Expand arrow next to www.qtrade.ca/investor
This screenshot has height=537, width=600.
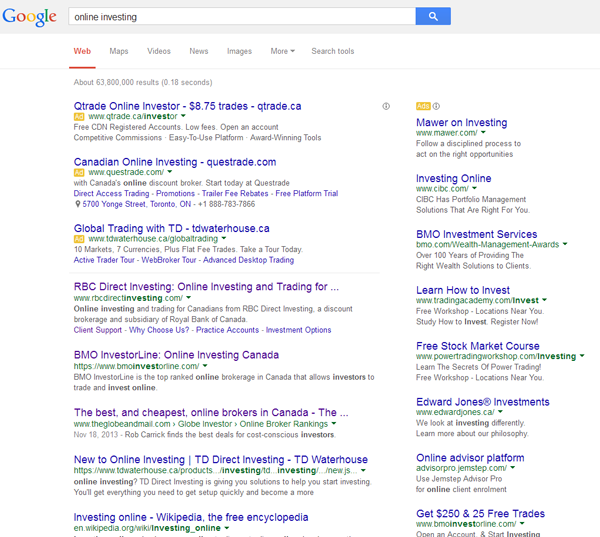pos(183,116)
